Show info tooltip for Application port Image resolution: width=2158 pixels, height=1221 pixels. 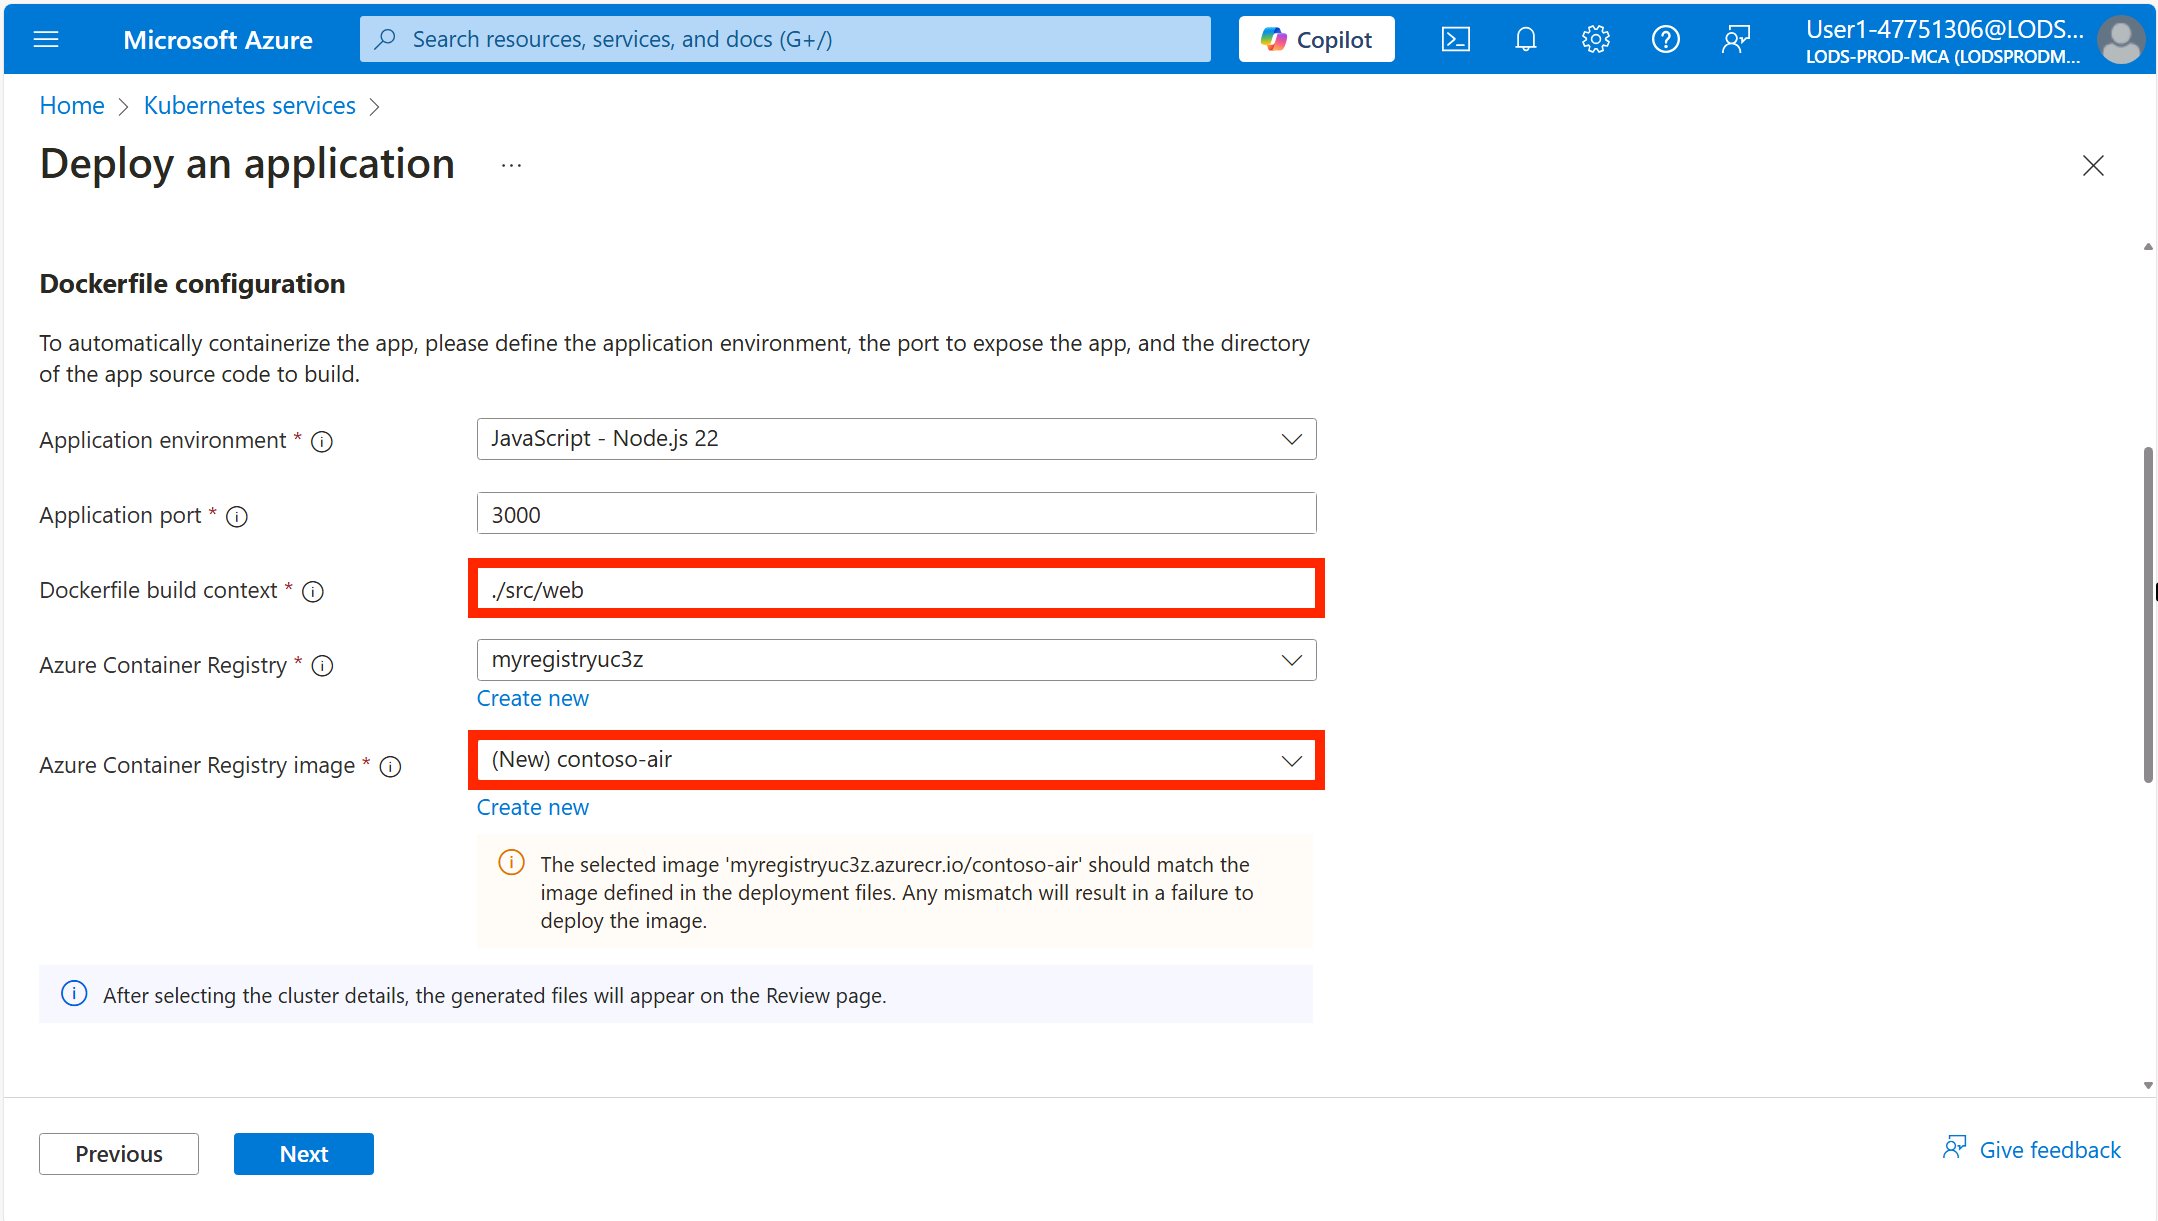[x=237, y=516]
